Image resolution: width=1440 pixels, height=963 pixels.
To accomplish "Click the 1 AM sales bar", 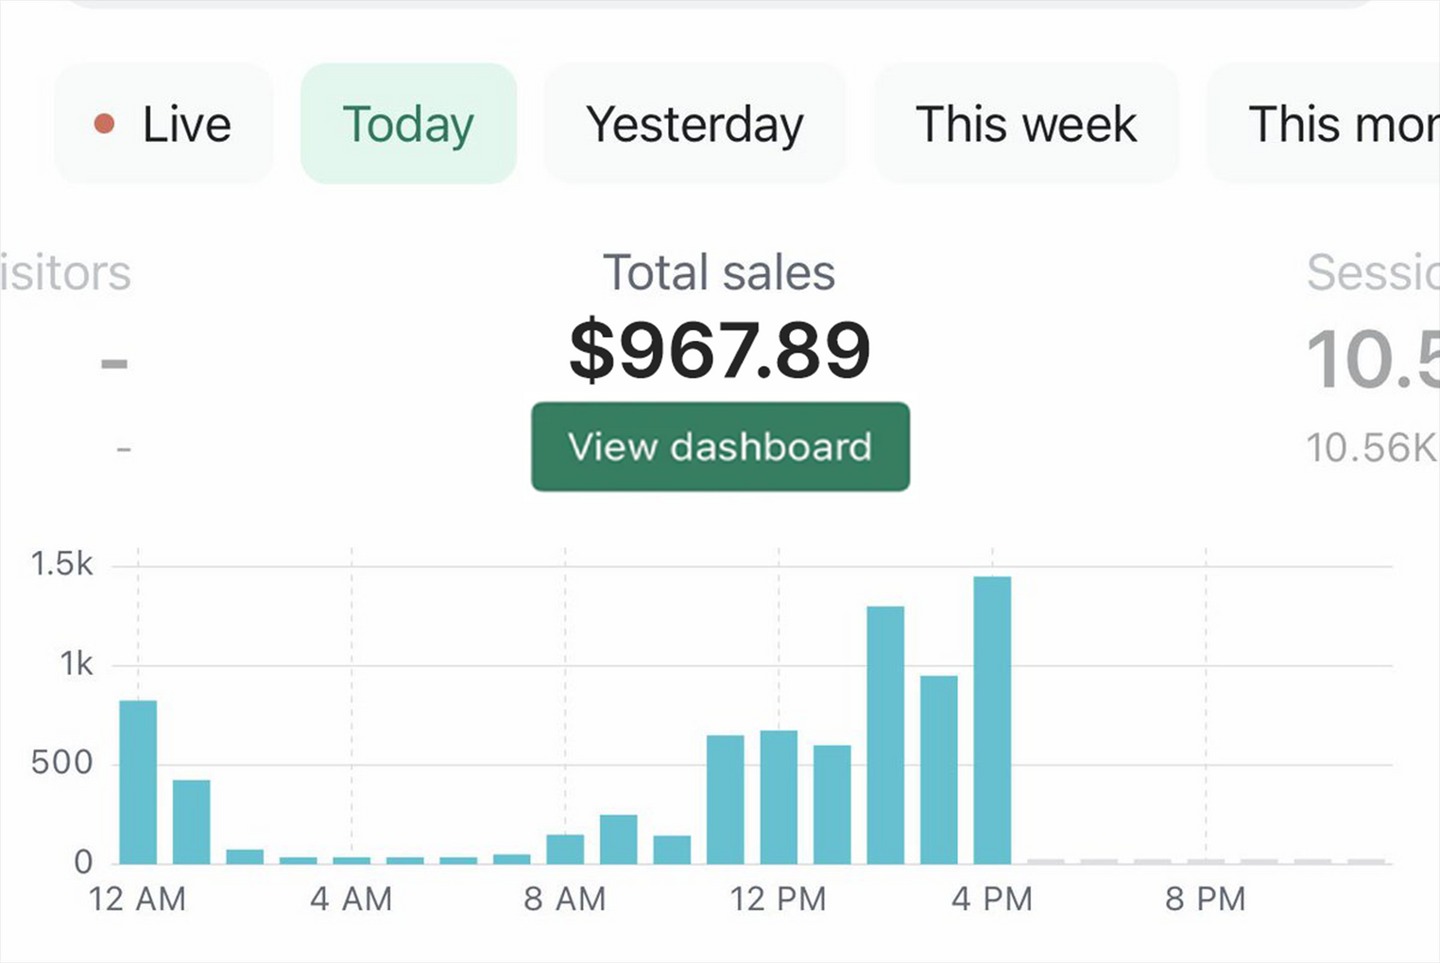I will (x=191, y=821).
